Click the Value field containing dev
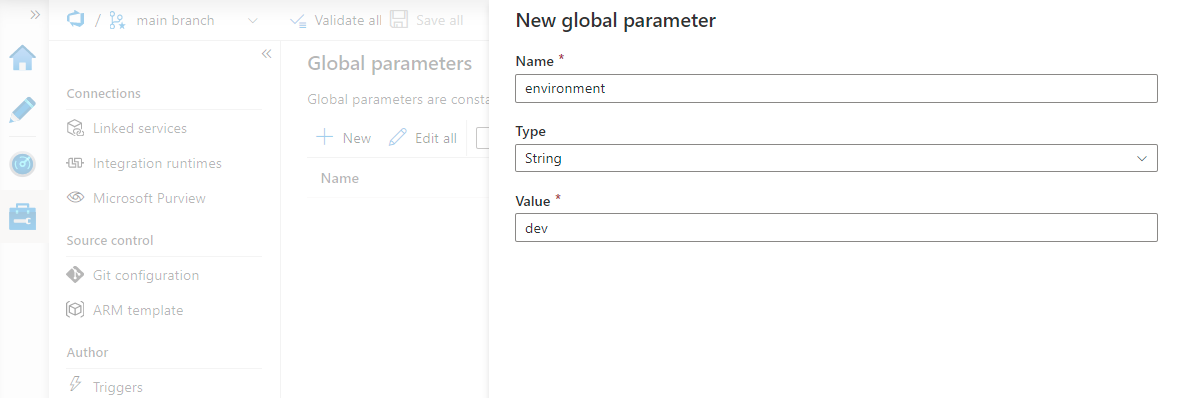 (x=836, y=227)
